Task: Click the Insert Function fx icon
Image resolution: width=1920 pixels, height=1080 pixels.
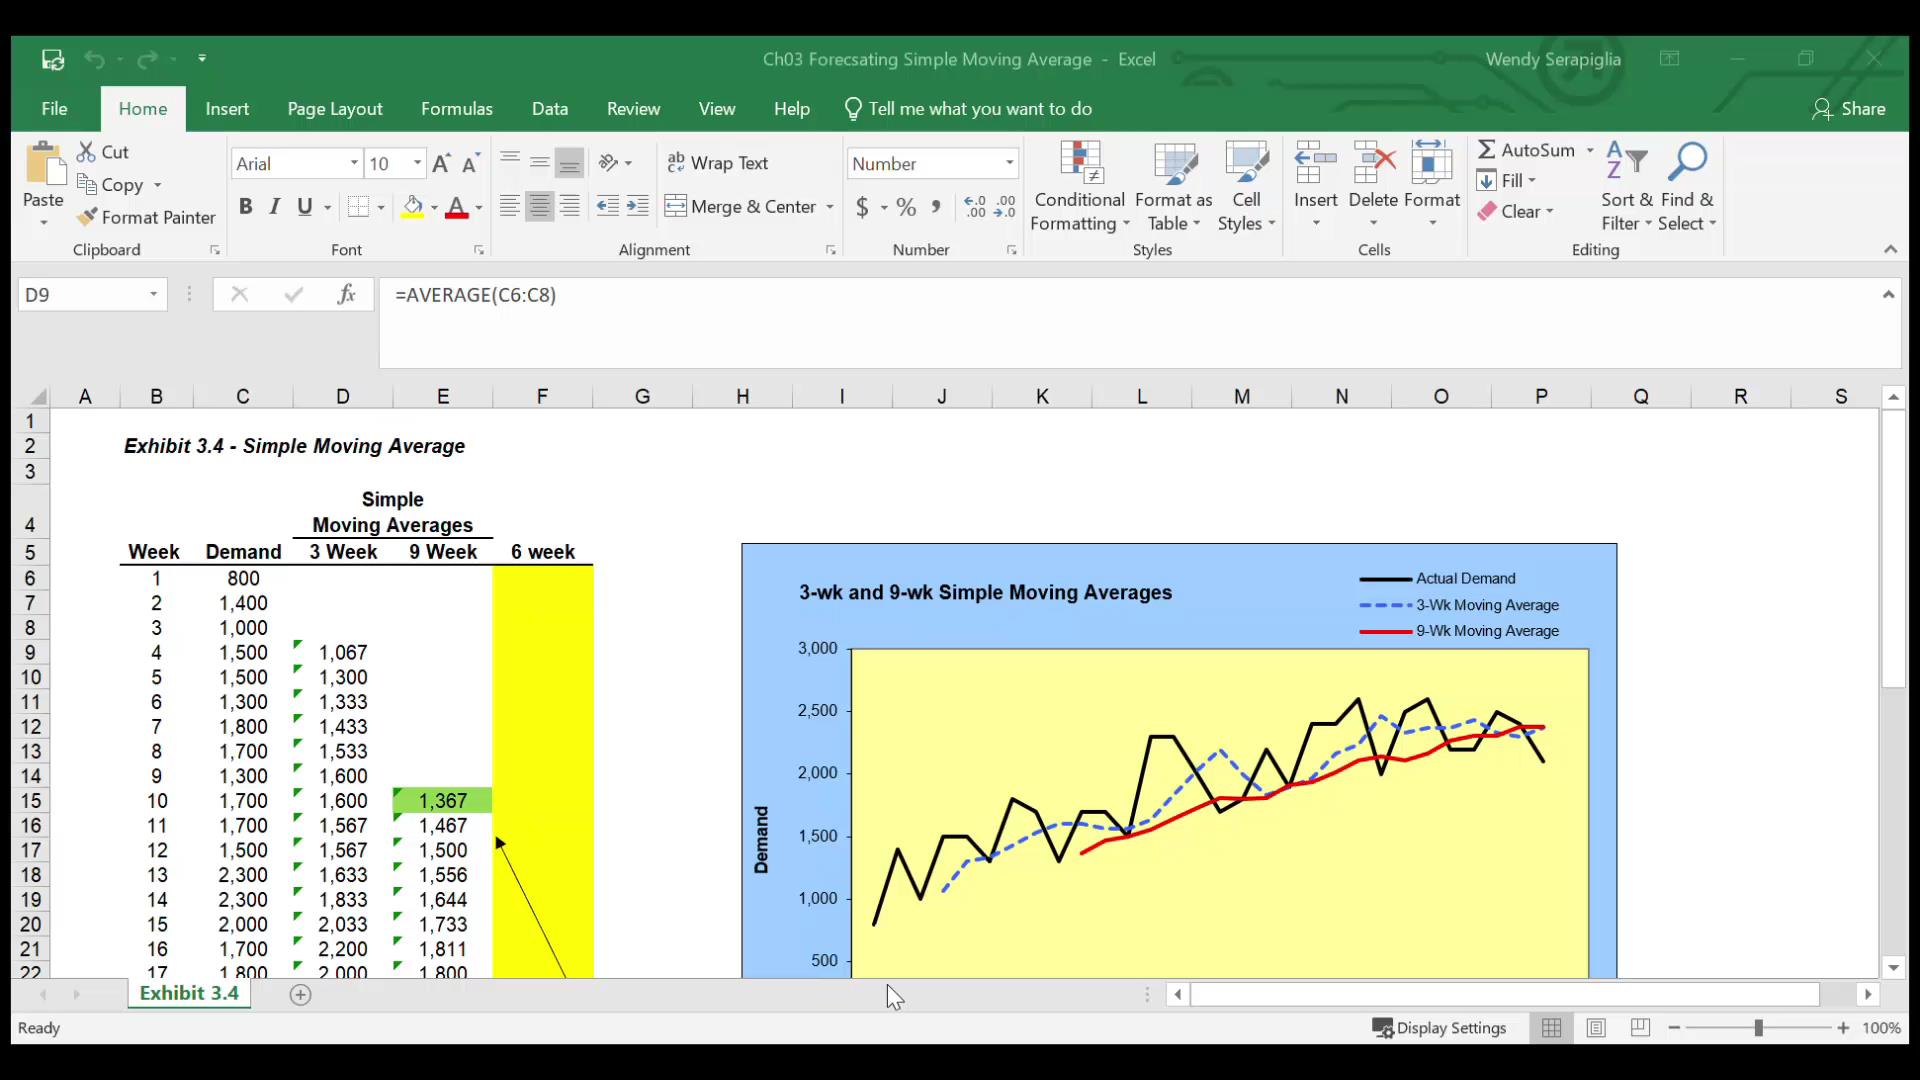Action: click(x=346, y=294)
